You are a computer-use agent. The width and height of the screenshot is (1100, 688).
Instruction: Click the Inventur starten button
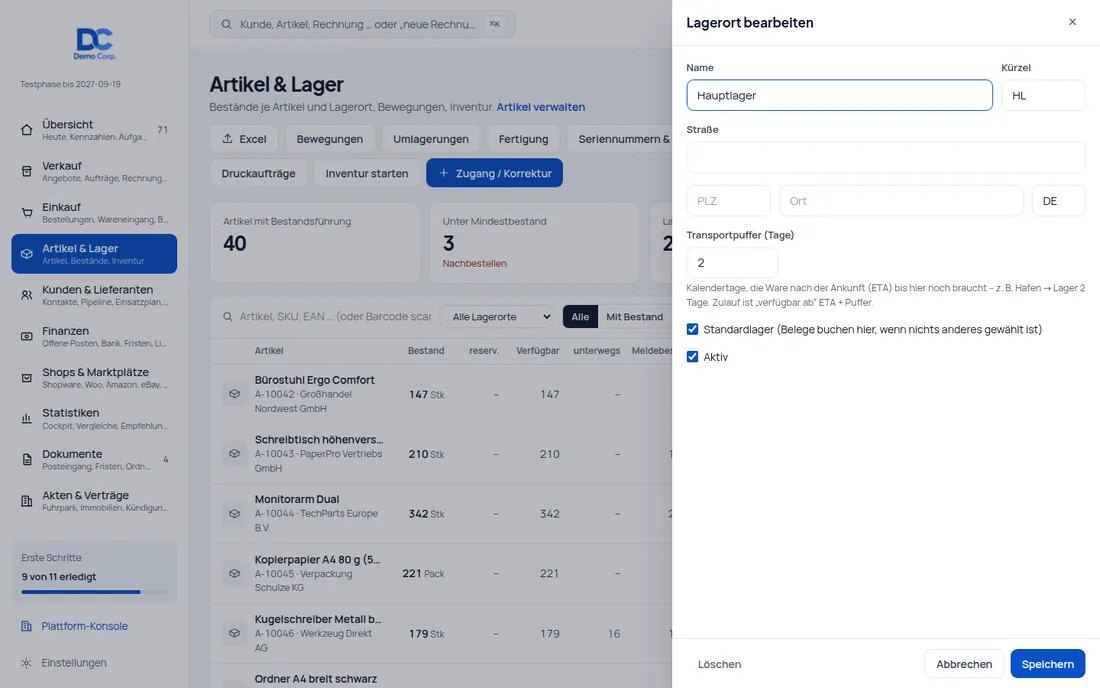366,173
